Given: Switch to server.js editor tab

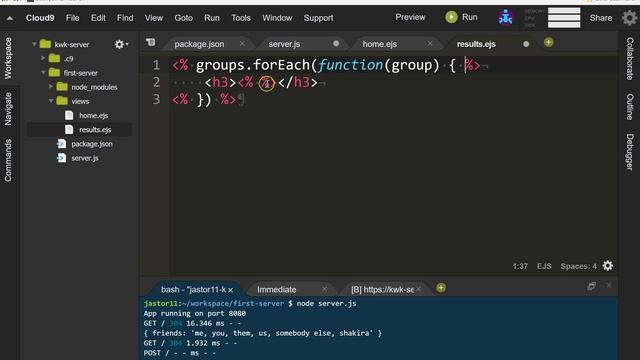Looking at the screenshot, I should tap(284, 44).
